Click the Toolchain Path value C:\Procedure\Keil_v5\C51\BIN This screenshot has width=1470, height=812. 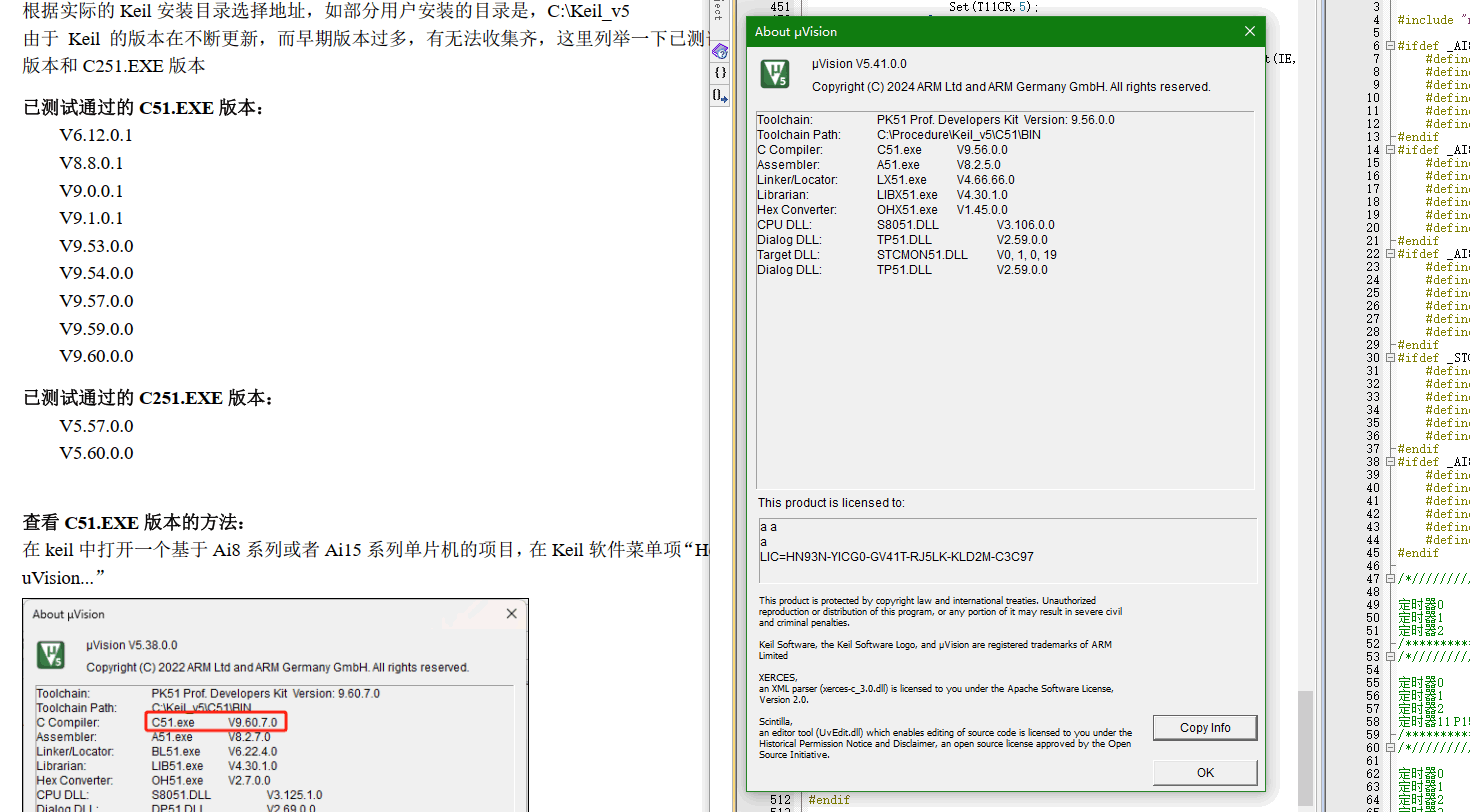960,135
